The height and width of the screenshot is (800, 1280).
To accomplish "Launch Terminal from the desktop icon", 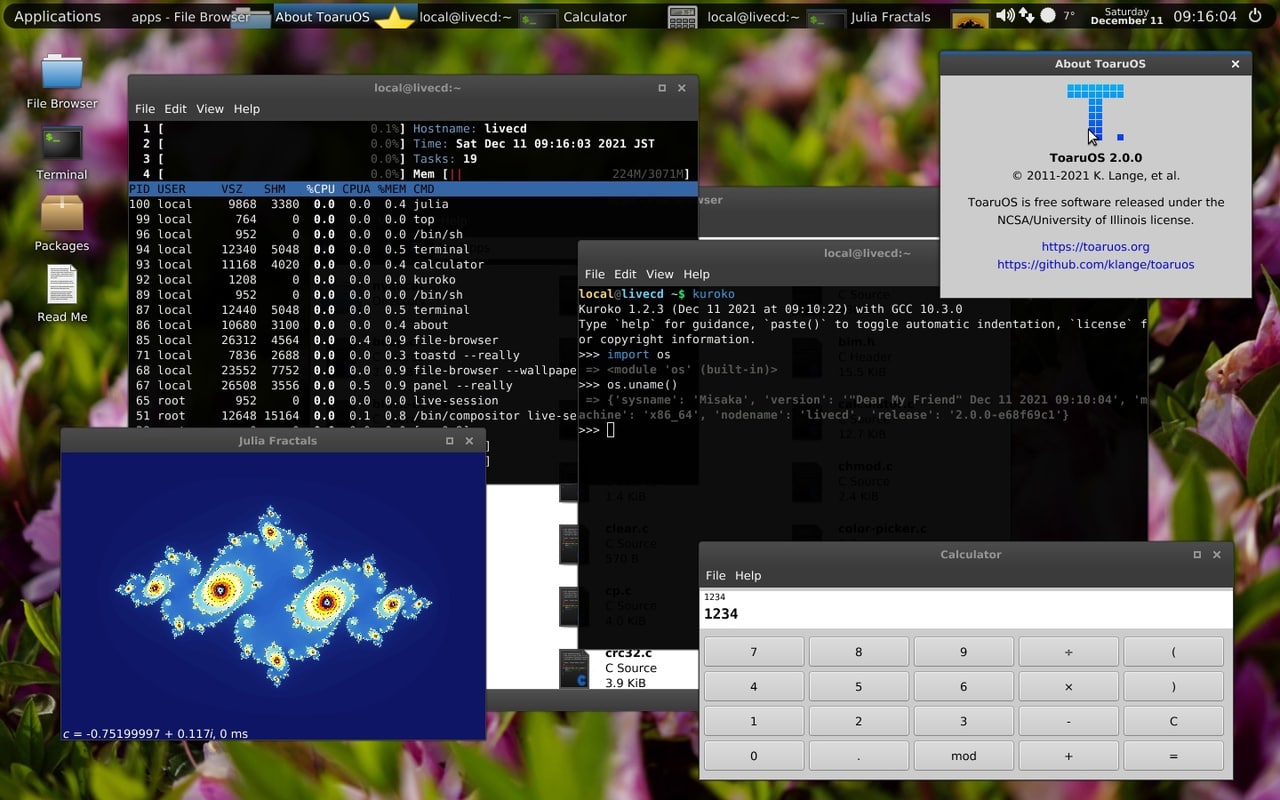I will click(x=62, y=144).
